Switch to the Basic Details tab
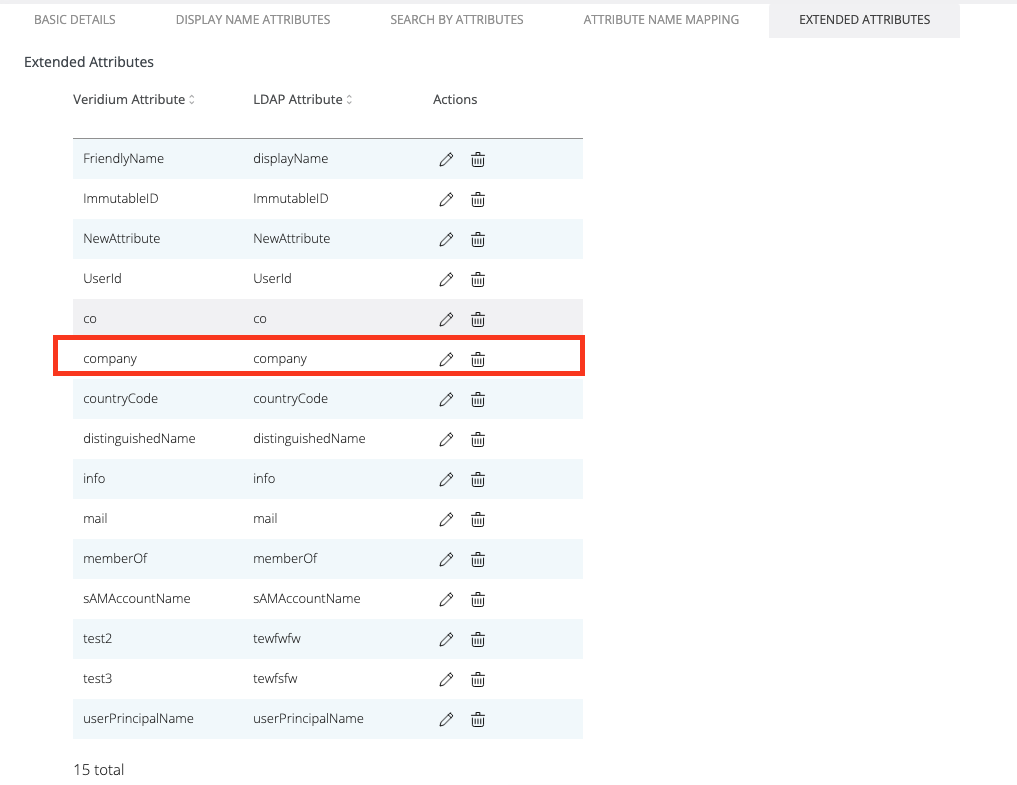The height and width of the screenshot is (785, 1017). tap(75, 20)
